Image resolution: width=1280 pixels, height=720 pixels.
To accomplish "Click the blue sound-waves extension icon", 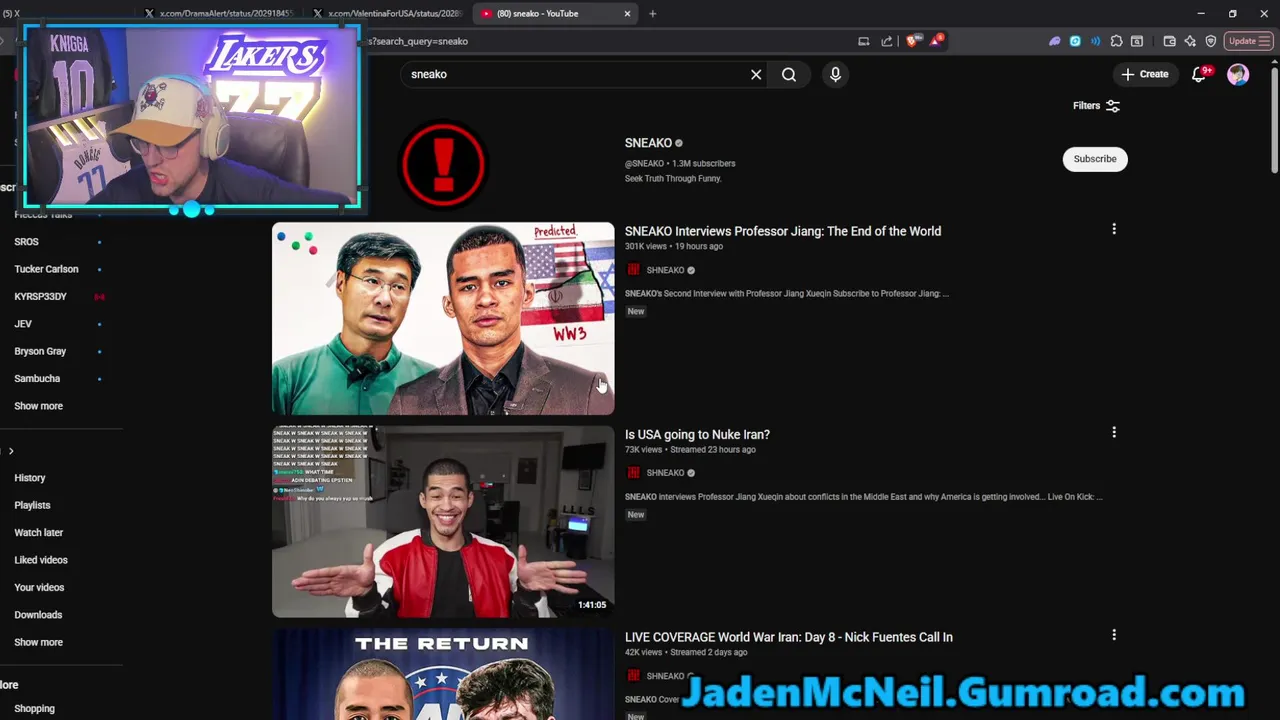I will point(1095,41).
